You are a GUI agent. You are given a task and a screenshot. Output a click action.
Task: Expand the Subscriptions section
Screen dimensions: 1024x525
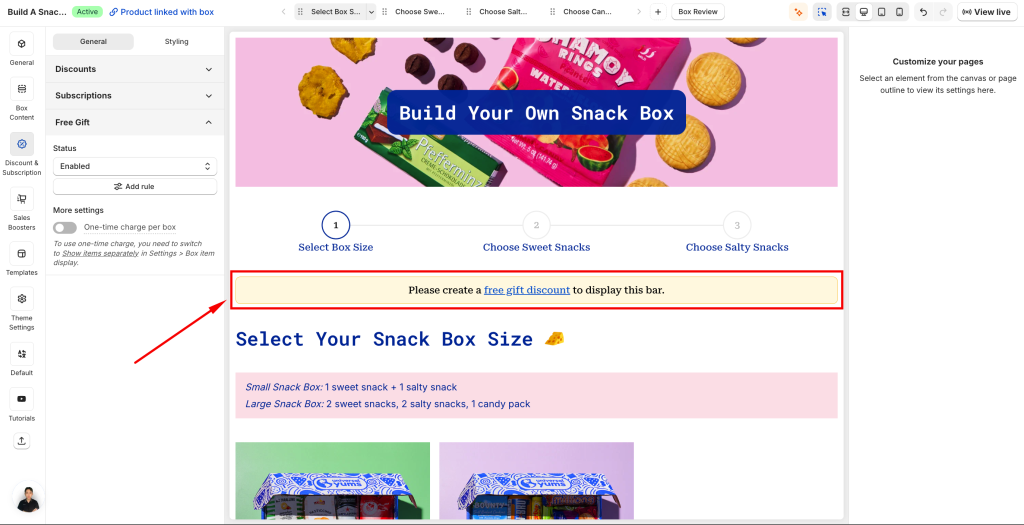tap(135, 95)
